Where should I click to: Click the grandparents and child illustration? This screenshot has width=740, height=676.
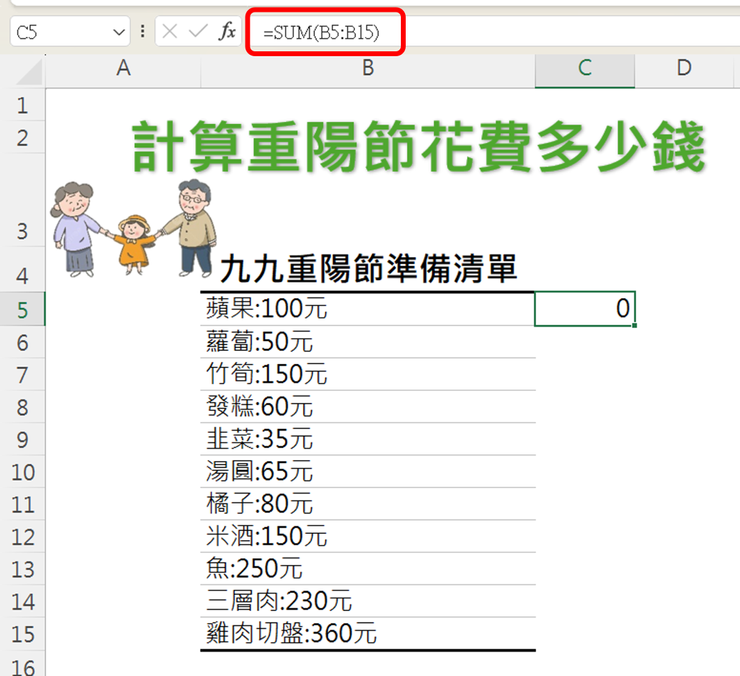[133, 228]
